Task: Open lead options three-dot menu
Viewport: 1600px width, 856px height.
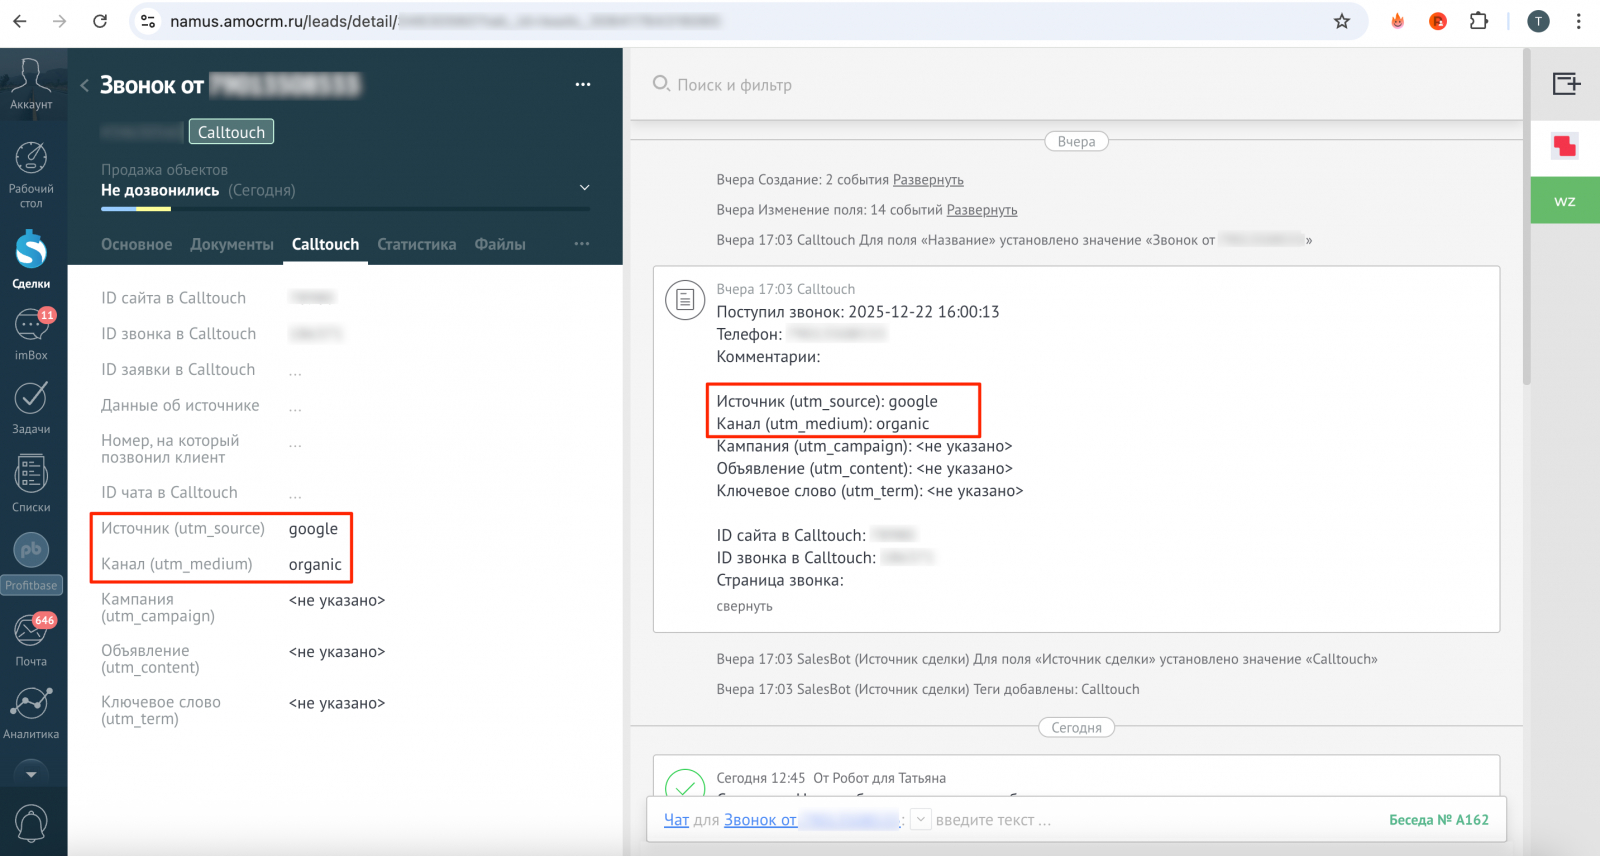Action: pyautogui.click(x=583, y=85)
